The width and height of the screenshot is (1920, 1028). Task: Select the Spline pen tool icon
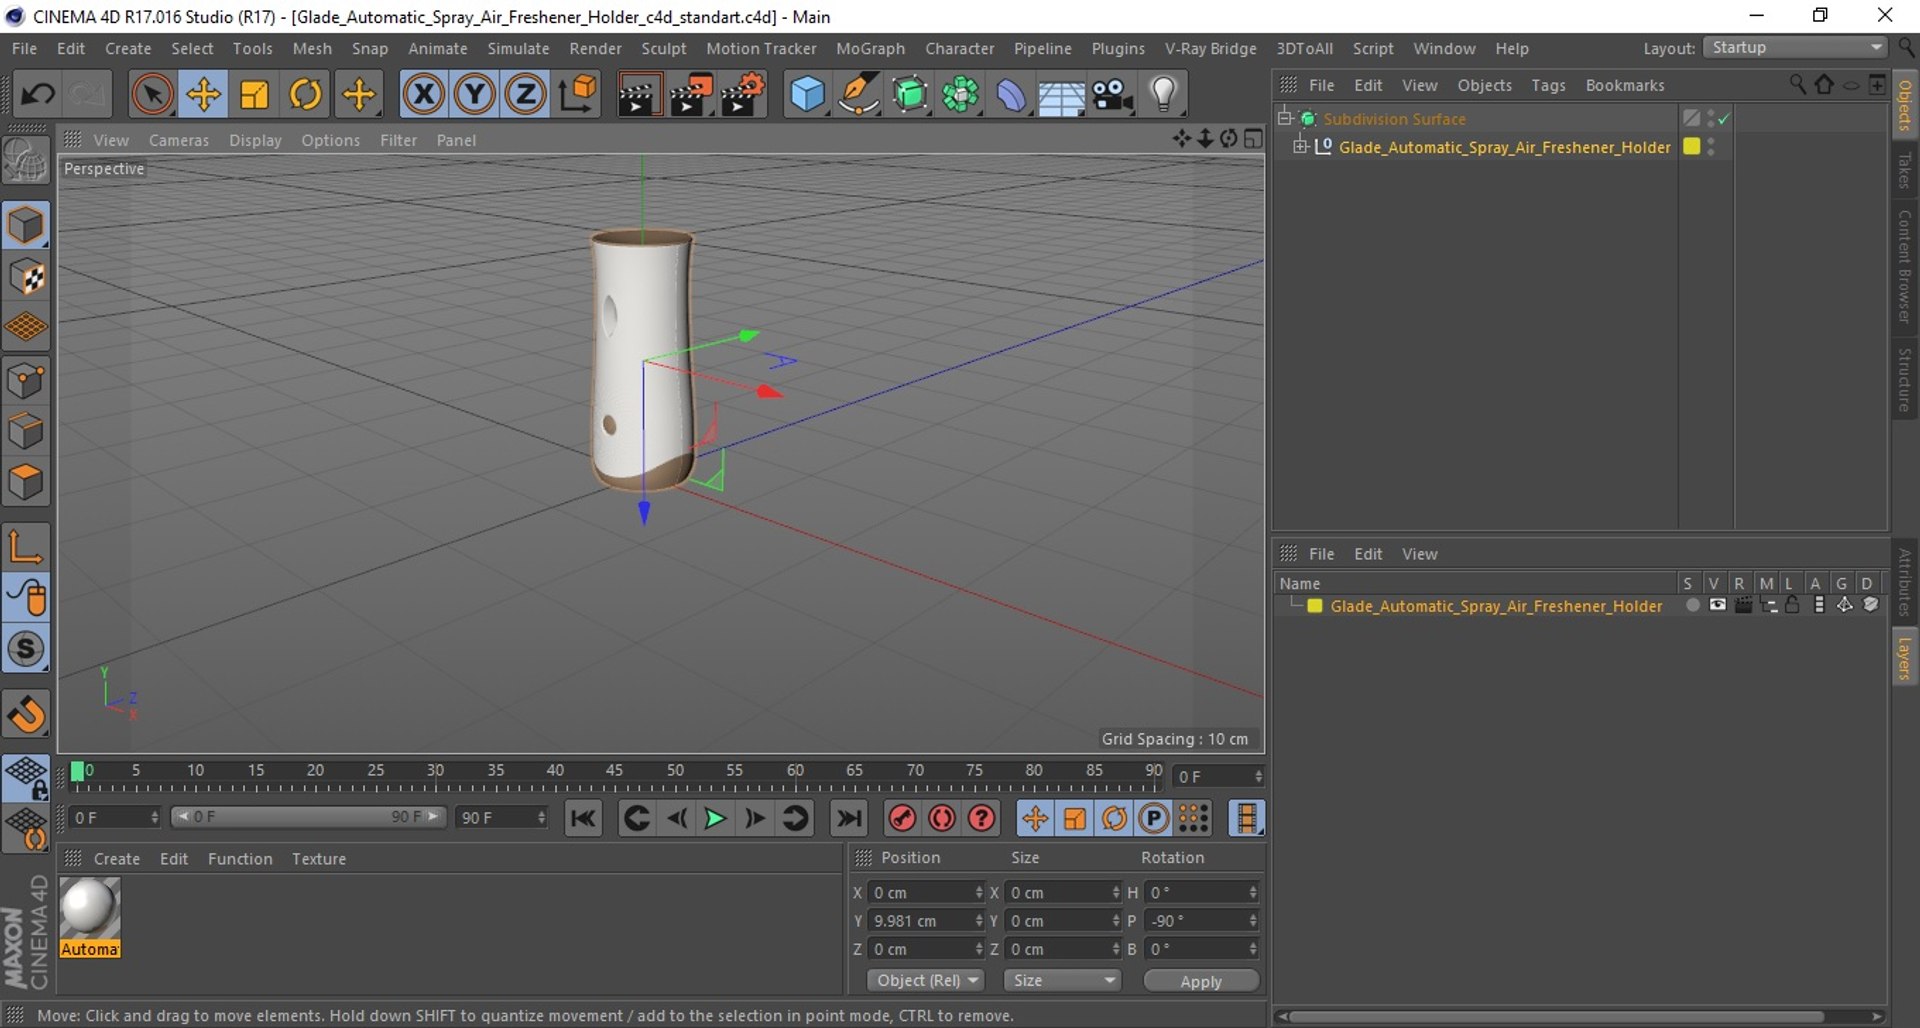coord(858,95)
